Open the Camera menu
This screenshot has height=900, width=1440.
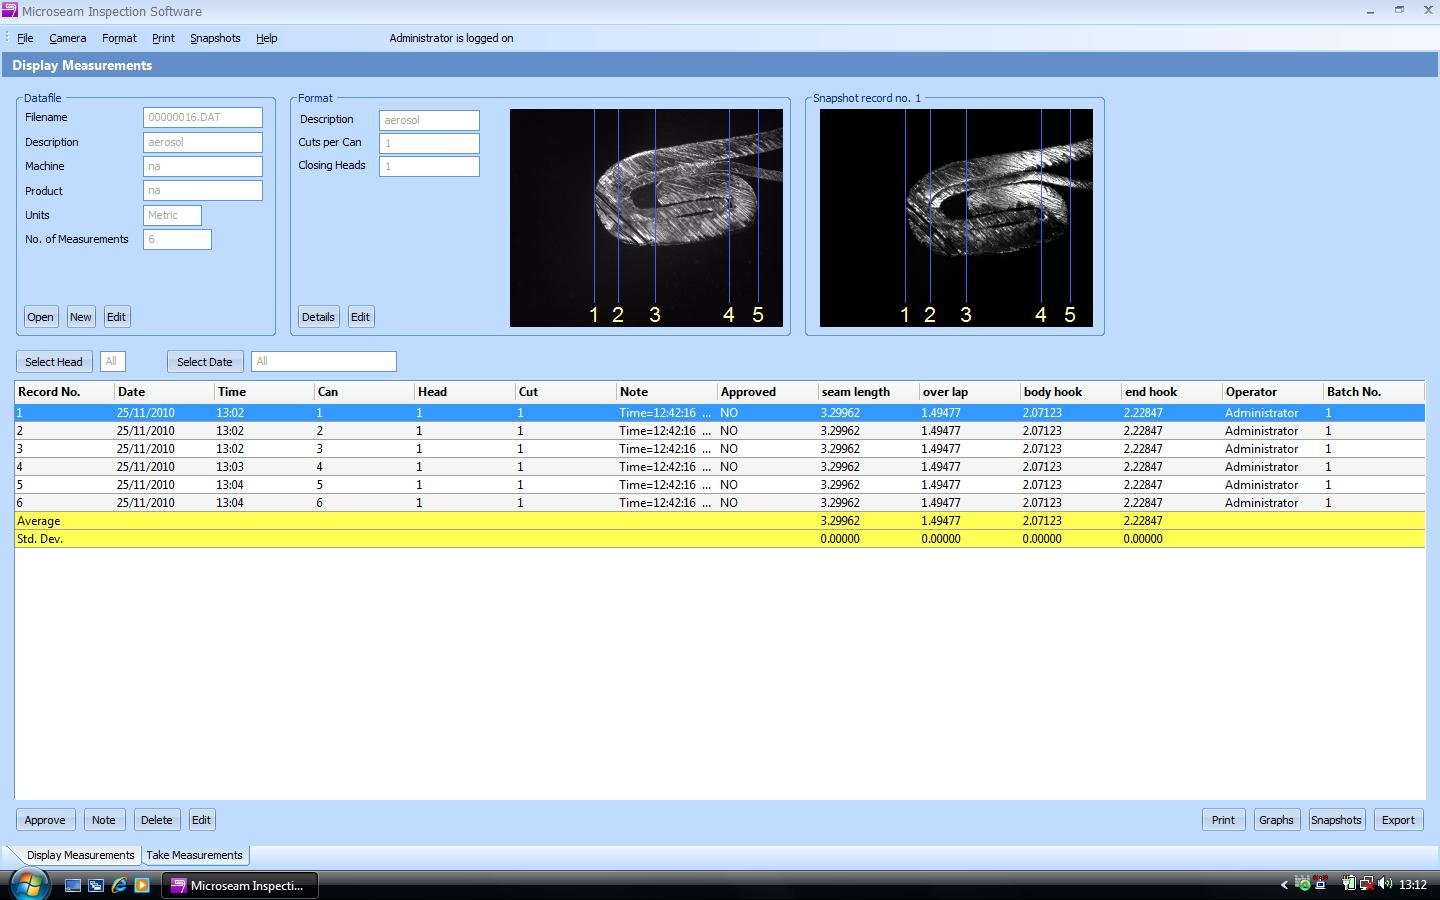pyautogui.click(x=67, y=38)
